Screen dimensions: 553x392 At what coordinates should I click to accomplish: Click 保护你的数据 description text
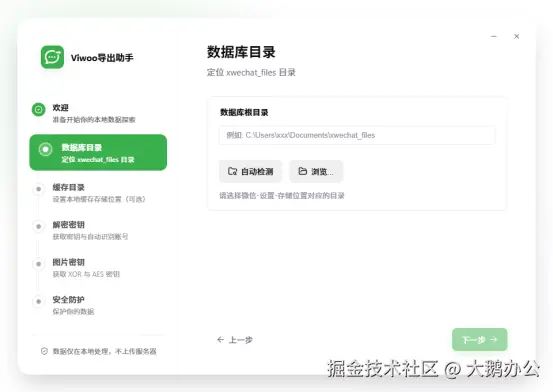[x=73, y=312]
